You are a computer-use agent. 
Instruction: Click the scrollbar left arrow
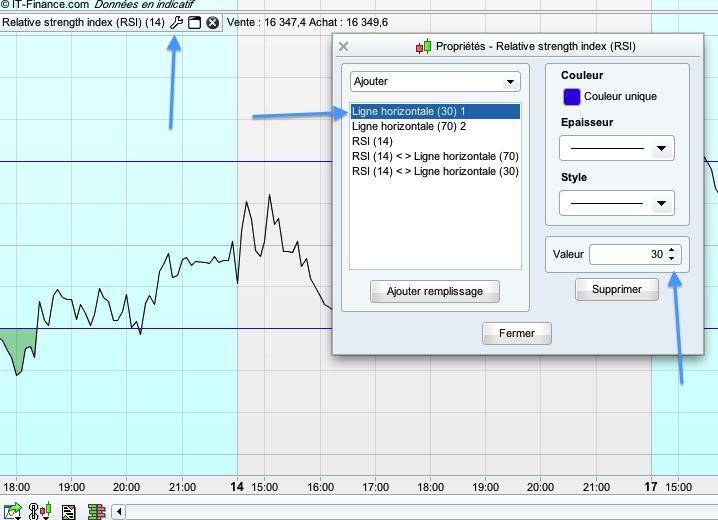point(119,512)
